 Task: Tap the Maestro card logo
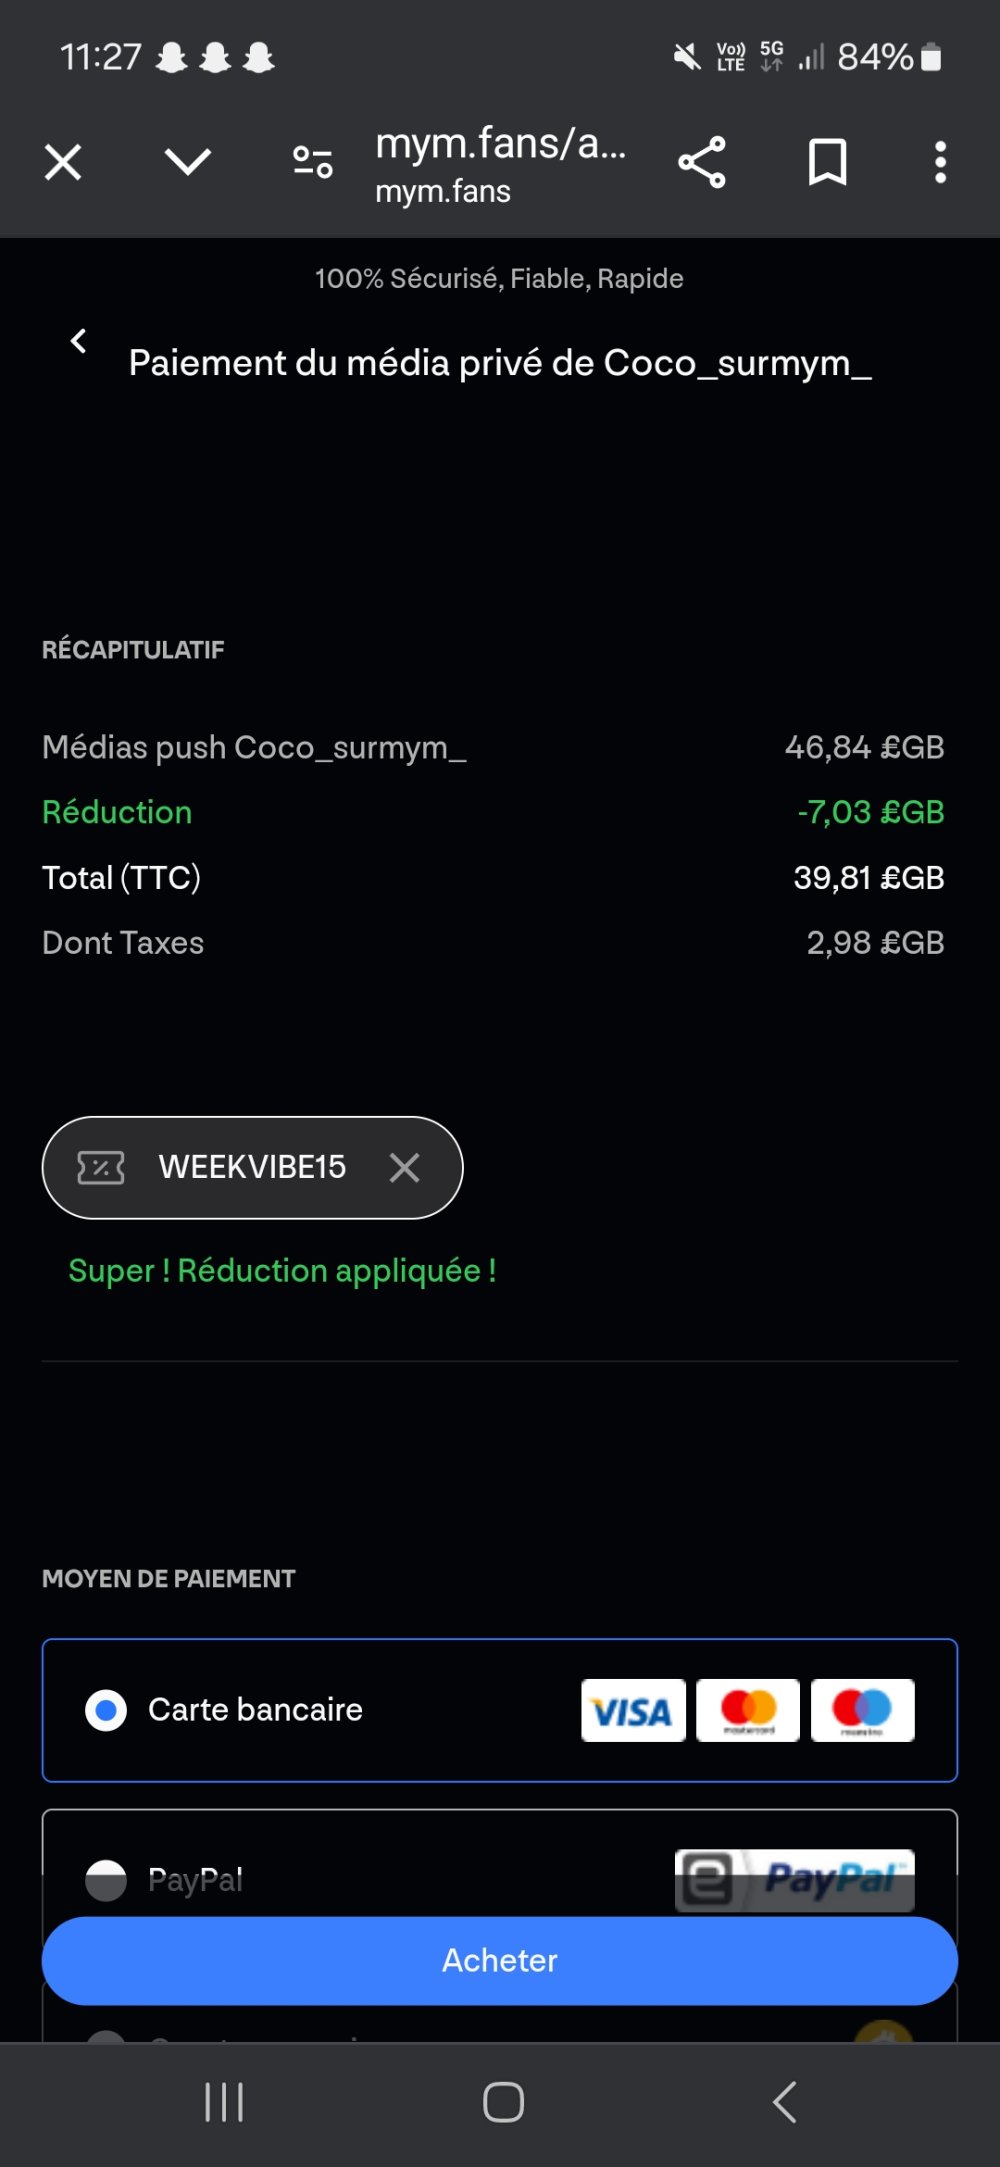coord(863,1711)
